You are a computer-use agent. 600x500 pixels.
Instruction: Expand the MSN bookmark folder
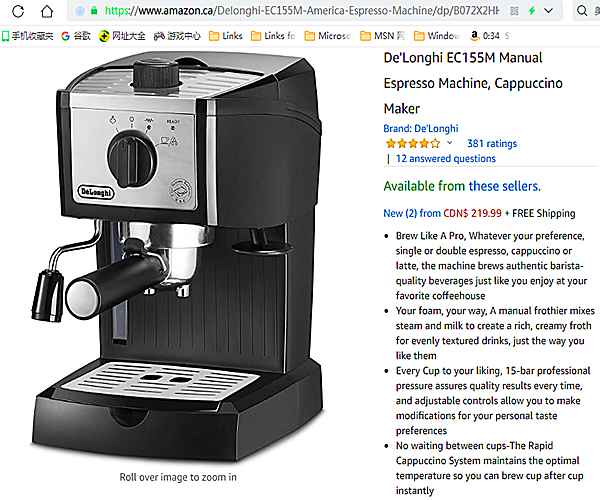[382, 36]
